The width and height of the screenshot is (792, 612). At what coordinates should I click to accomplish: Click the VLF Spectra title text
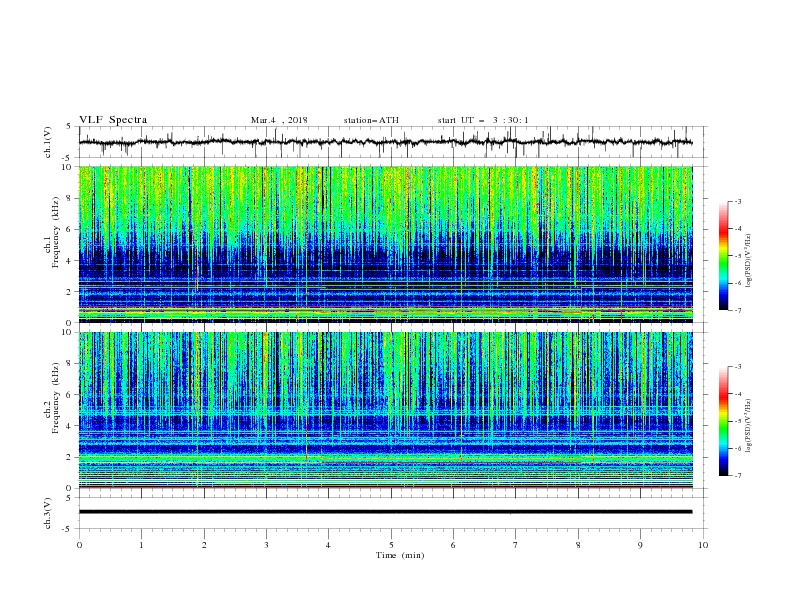point(113,120)
